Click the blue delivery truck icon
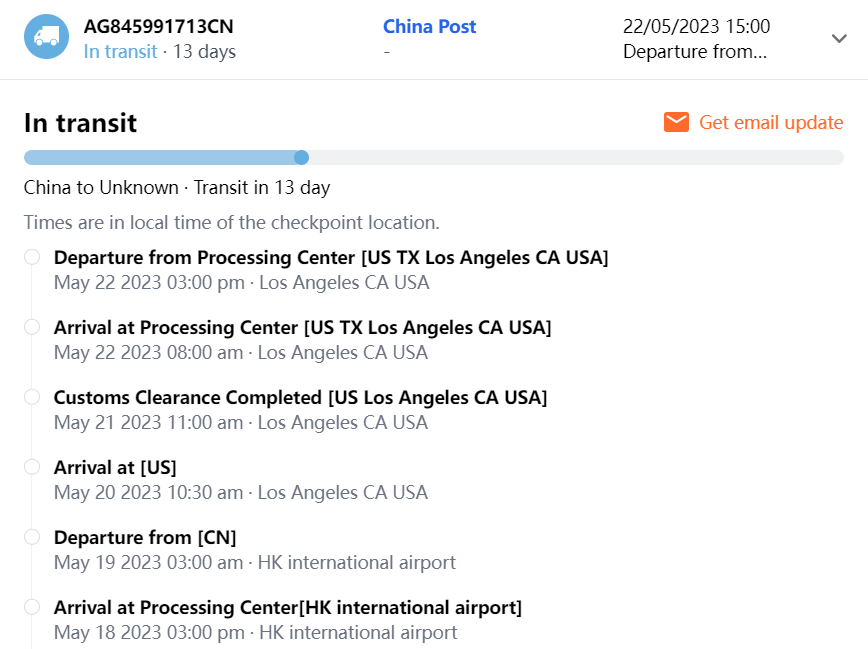This screenshot has height=649, width=868. pos(46,37)
